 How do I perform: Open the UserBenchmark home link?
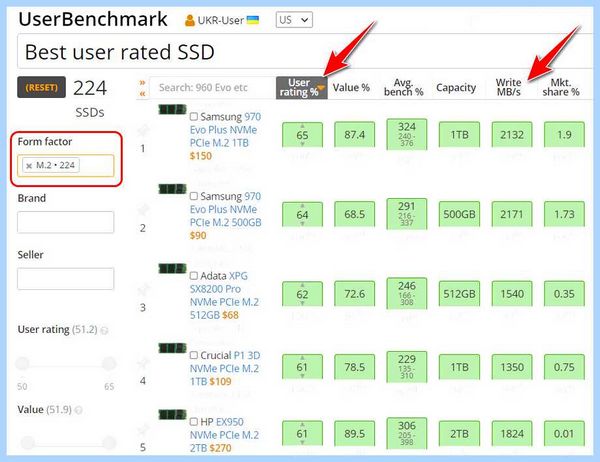point(93,19)
